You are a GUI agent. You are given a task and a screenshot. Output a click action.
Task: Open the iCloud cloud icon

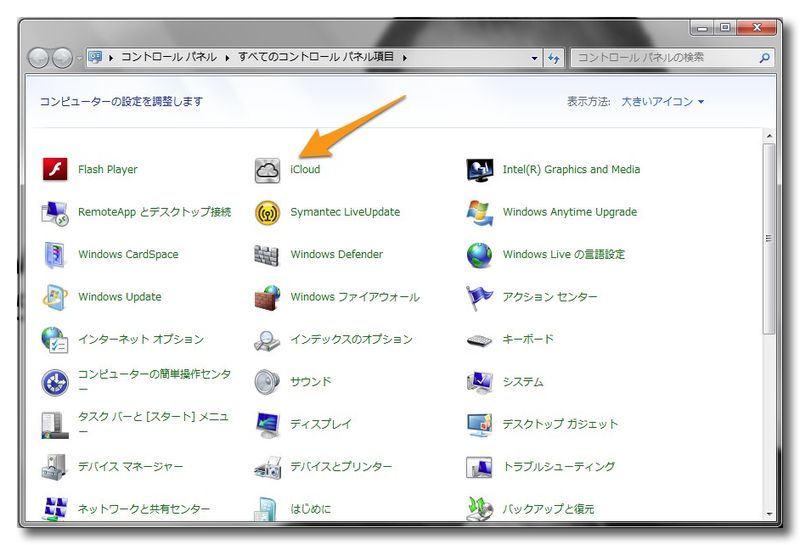pos(267,170)
